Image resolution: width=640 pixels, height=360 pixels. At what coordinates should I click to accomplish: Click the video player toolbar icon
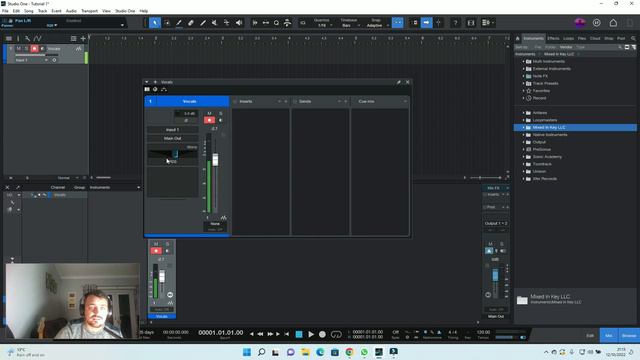[471, 23]
